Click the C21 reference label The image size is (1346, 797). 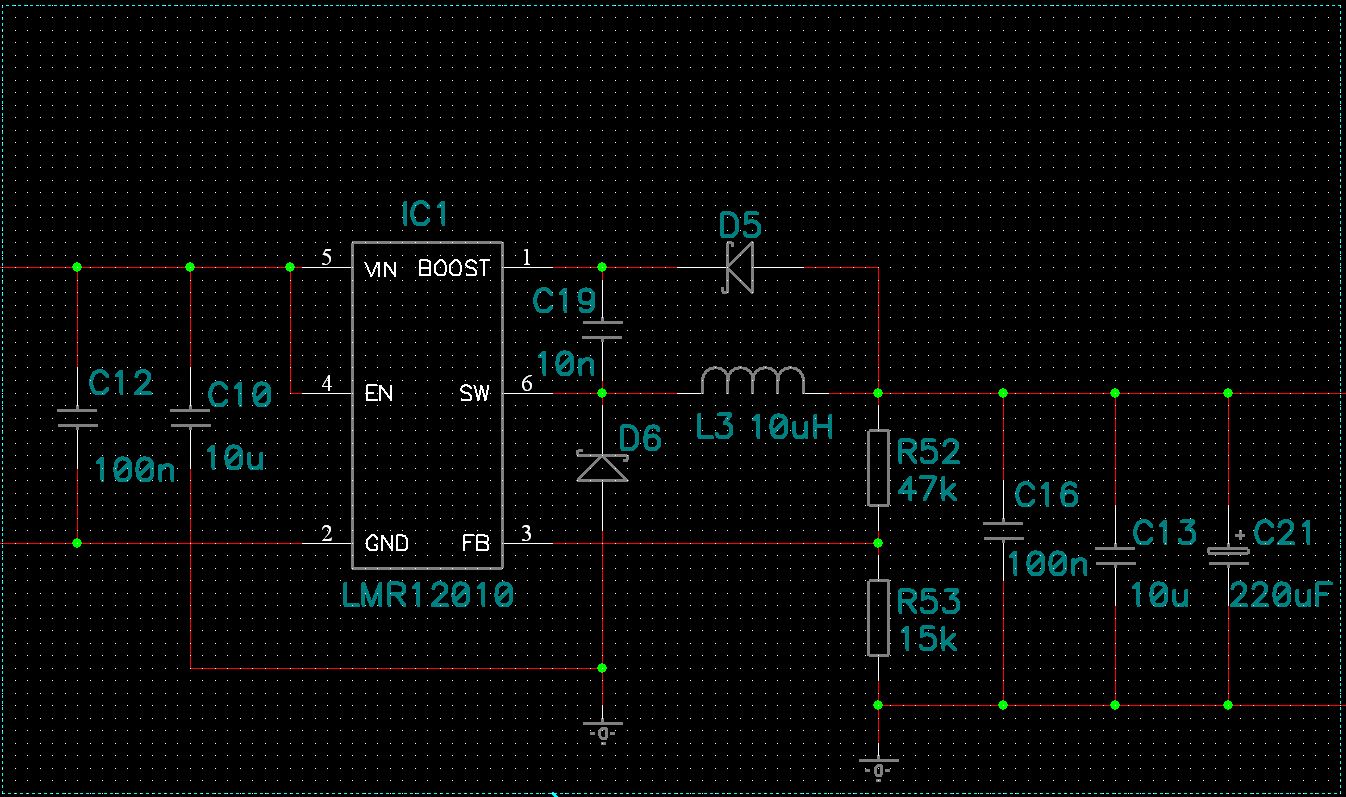click(x=1284, y=533)
